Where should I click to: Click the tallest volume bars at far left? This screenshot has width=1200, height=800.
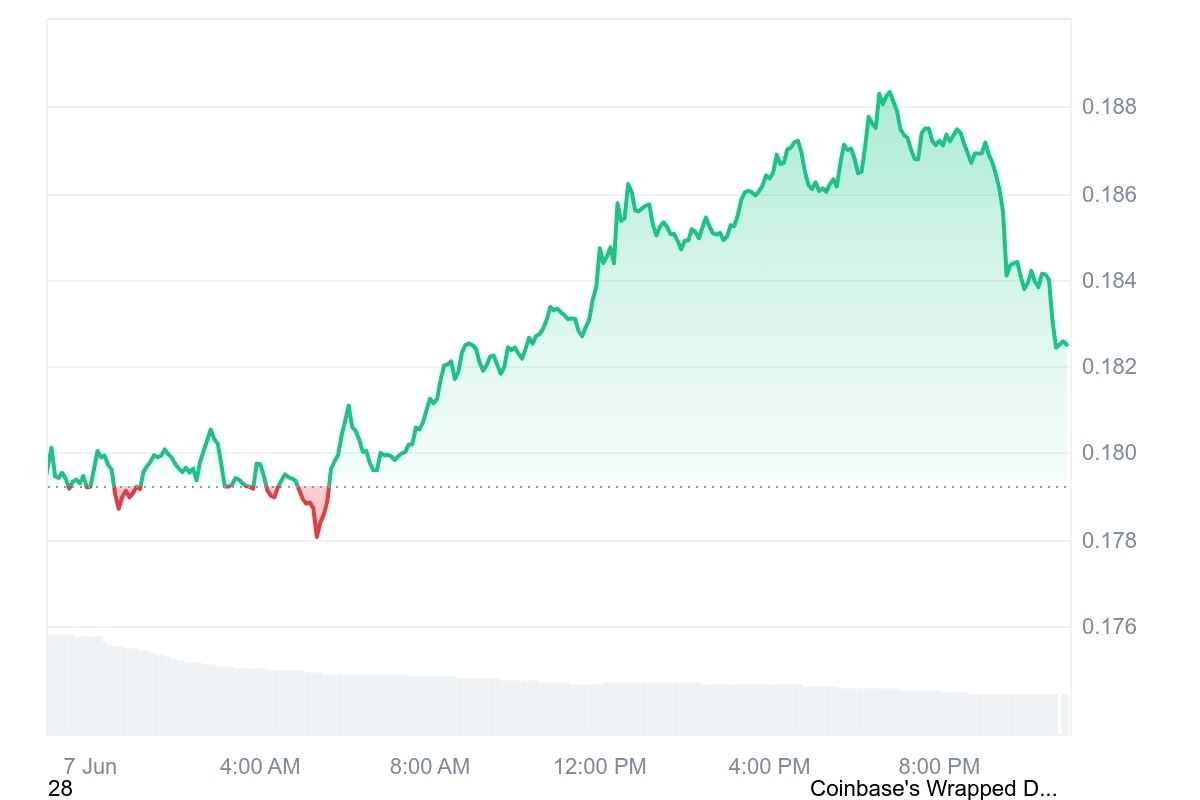click(x=60, y=685)
